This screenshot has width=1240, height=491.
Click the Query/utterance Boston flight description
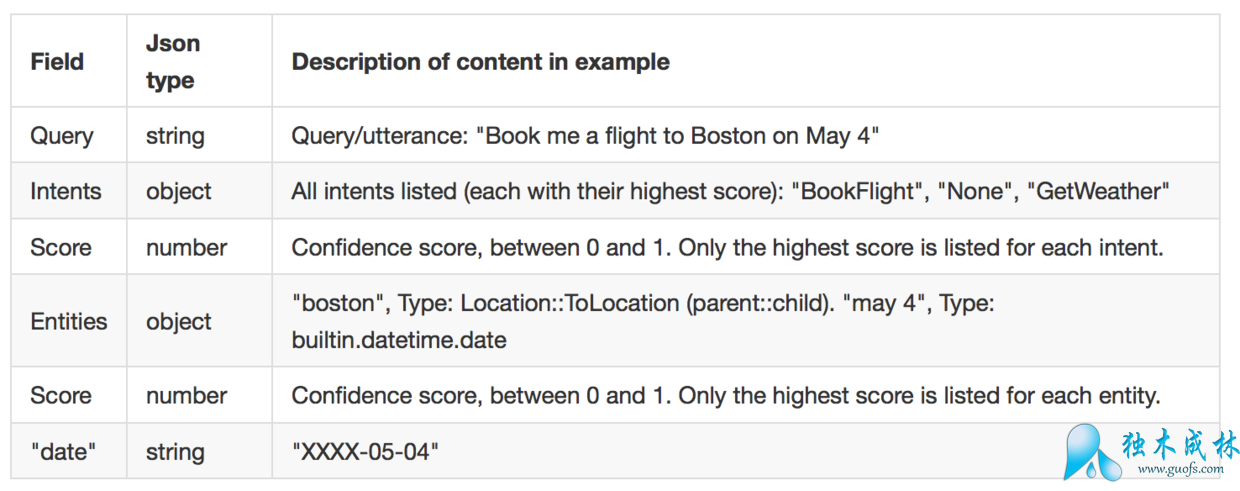585,135
